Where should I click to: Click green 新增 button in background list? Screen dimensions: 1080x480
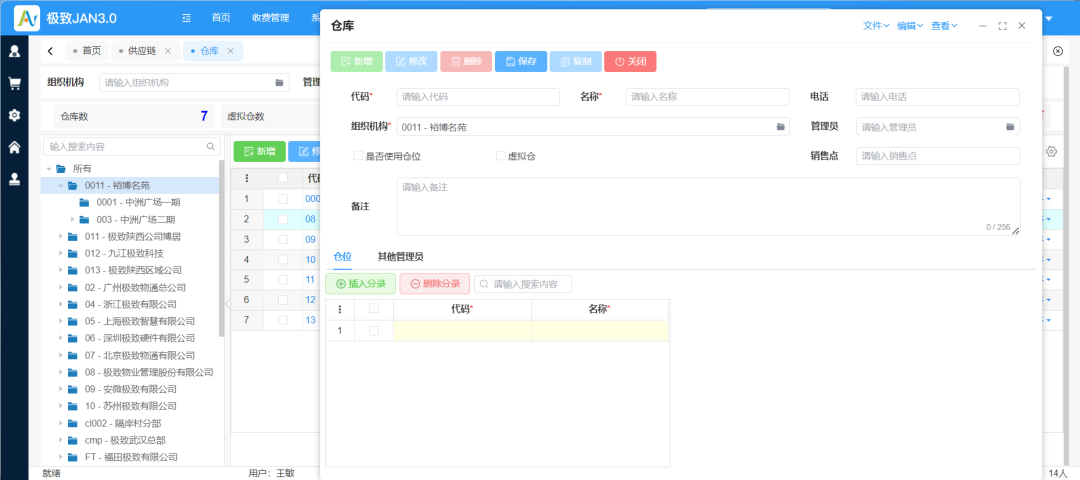coord(259,152)
